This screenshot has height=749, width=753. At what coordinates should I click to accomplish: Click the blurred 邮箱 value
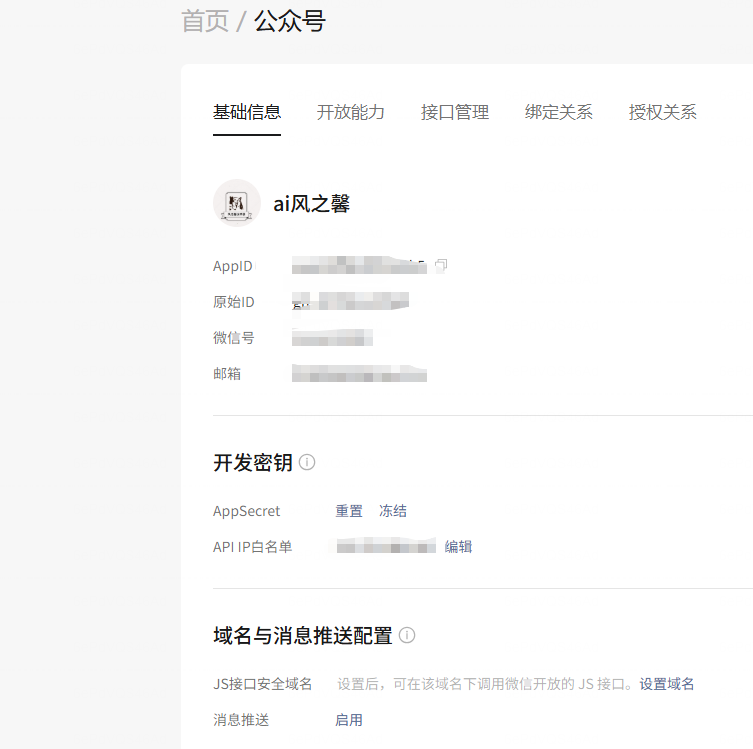(x=359, y=373)
